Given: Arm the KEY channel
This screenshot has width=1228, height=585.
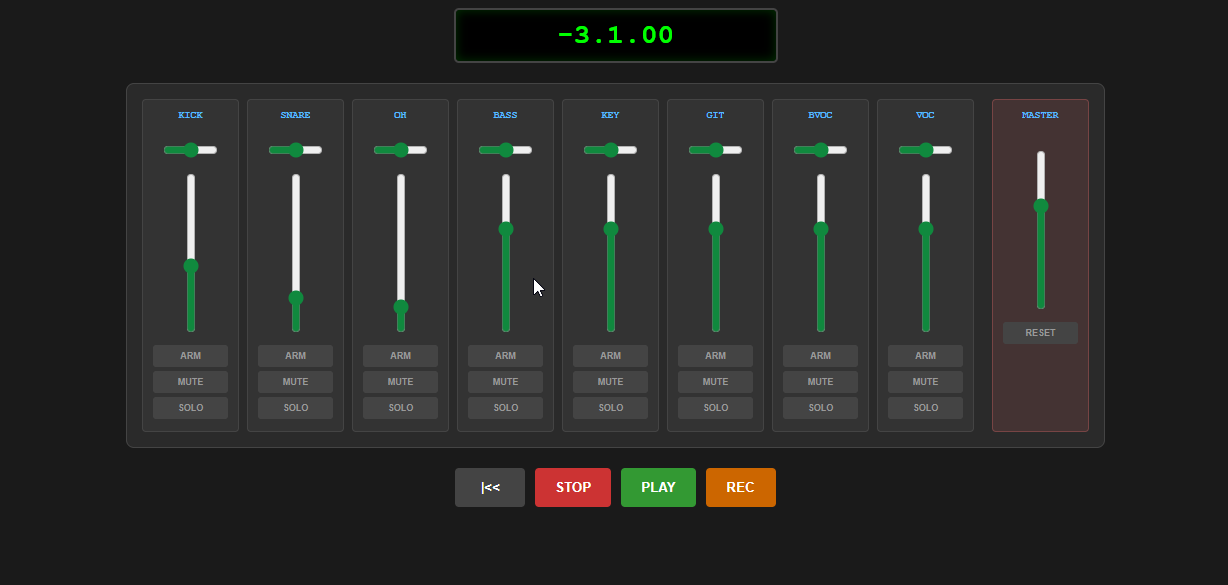Looking at the screenshot, I should (610, 356).
